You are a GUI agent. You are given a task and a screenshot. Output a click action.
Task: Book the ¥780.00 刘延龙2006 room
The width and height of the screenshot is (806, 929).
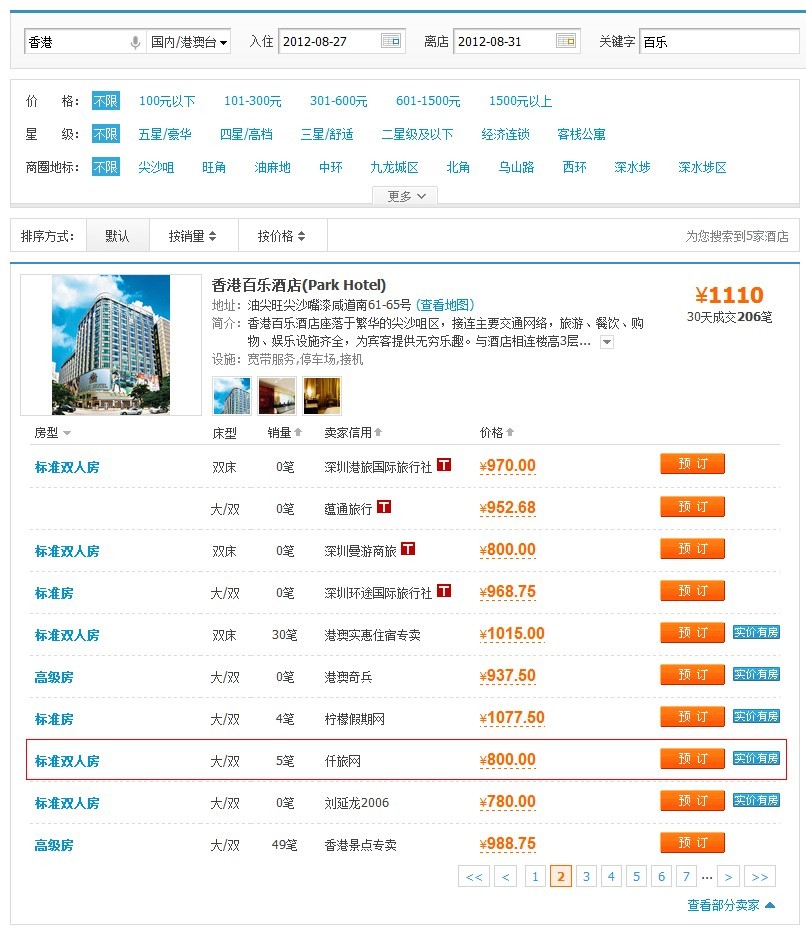[x=692, y=800]
